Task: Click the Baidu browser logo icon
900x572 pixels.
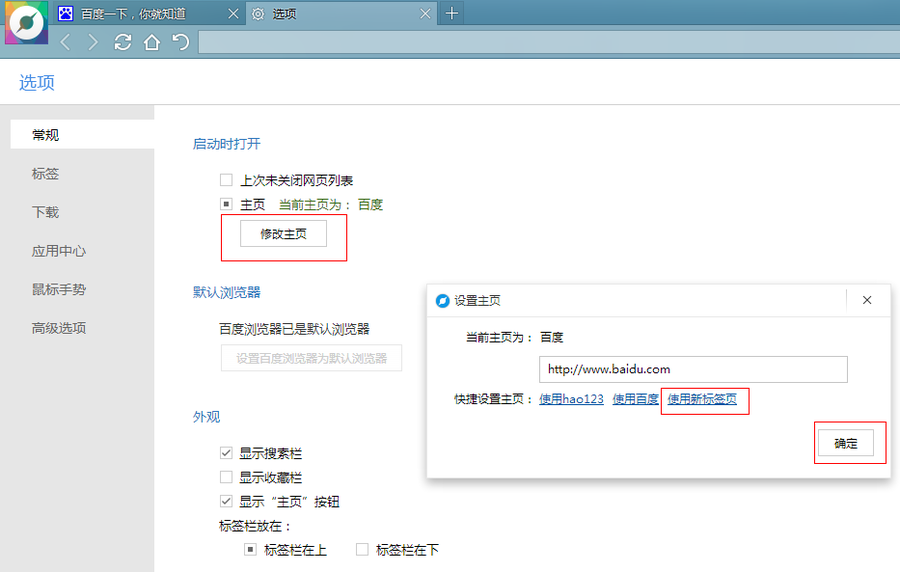Action: coord(26,24)
